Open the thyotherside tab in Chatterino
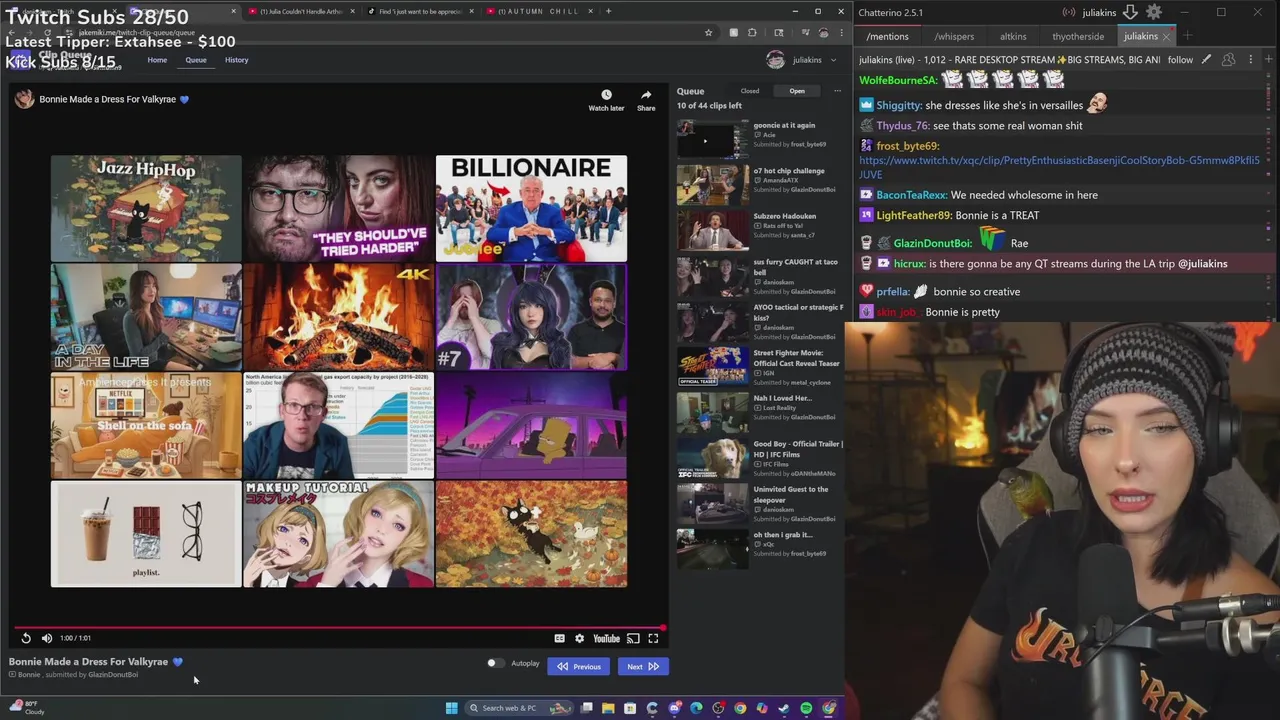This screenshot has width=1280, height=720. 1078,37
